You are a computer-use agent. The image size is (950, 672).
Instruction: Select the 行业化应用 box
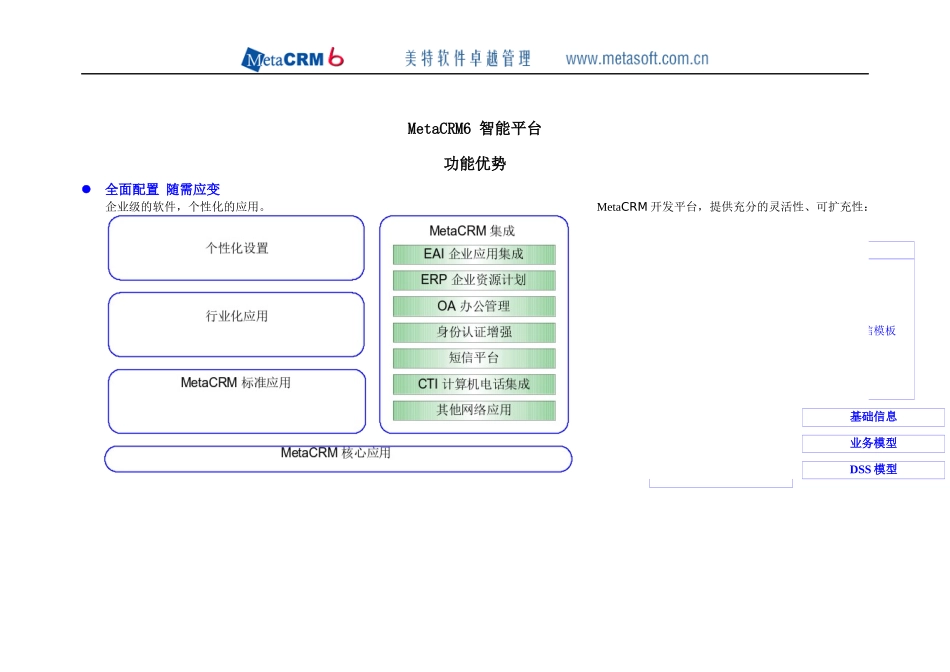[x=236, y=325]
